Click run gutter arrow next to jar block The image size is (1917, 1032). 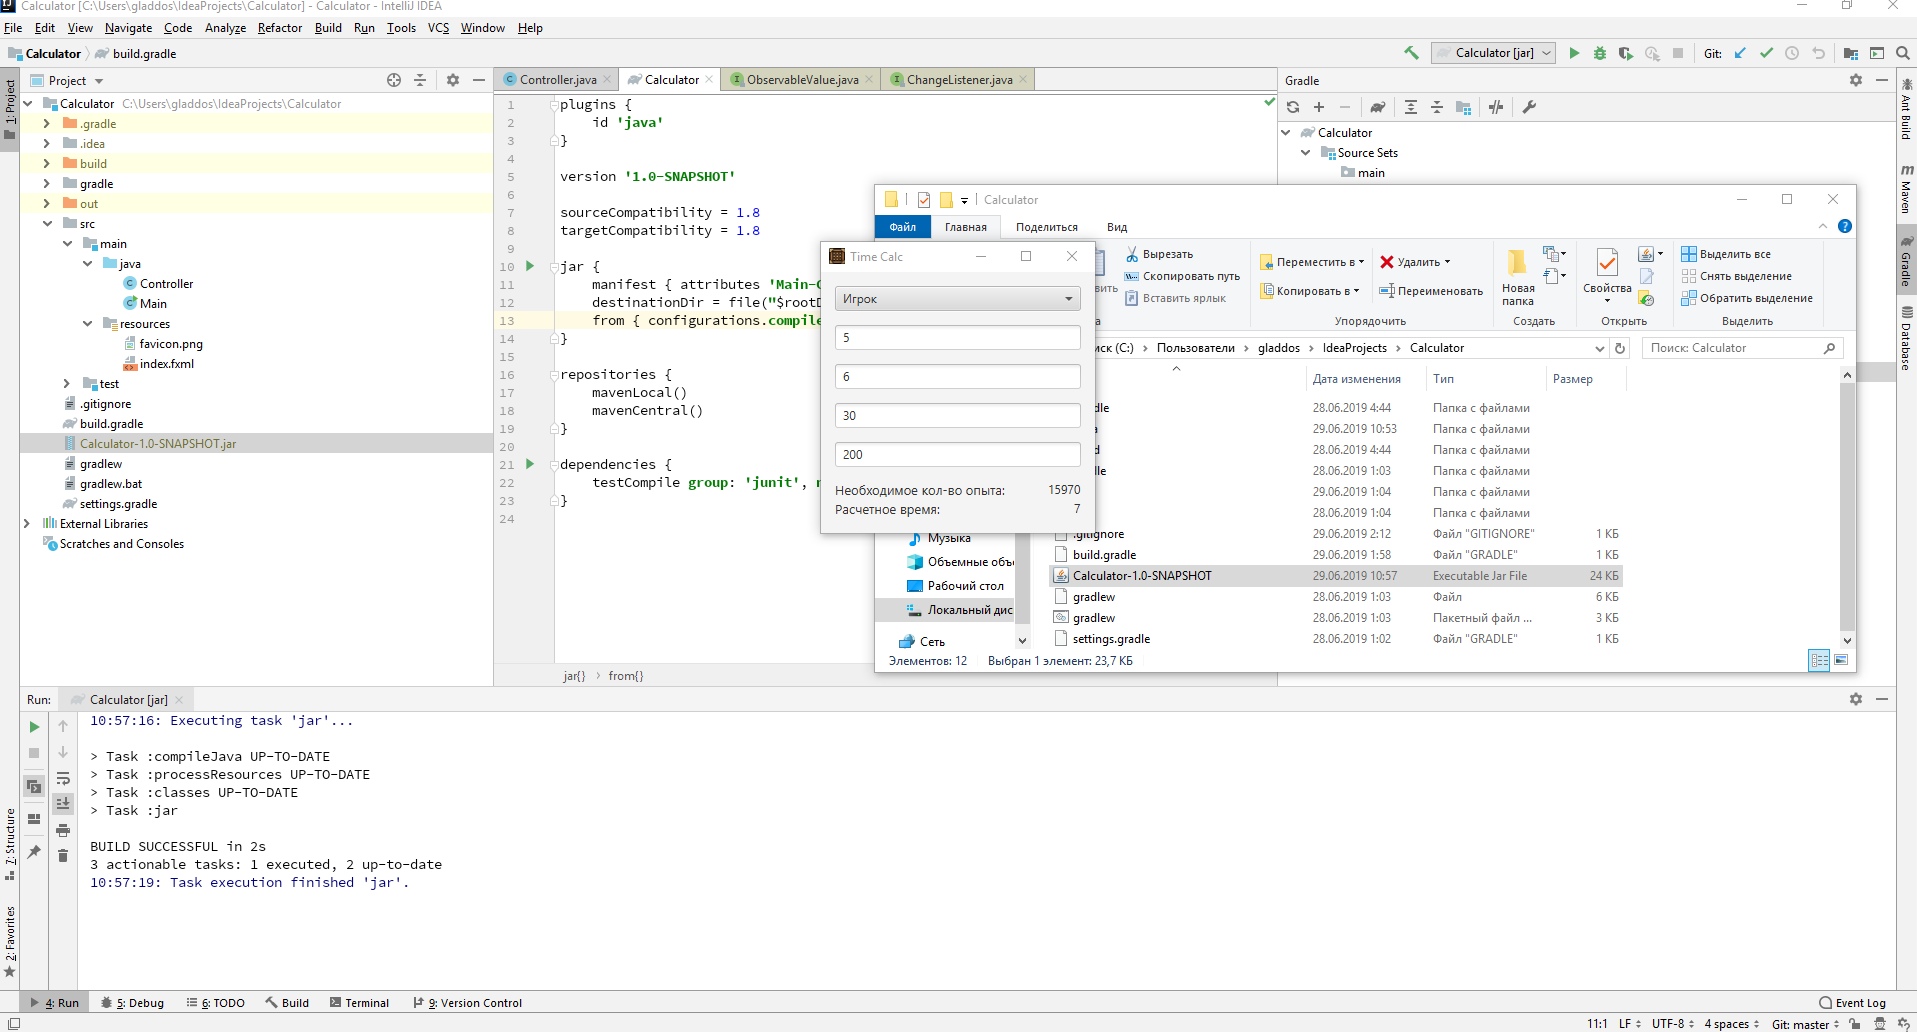pos(530,266)
